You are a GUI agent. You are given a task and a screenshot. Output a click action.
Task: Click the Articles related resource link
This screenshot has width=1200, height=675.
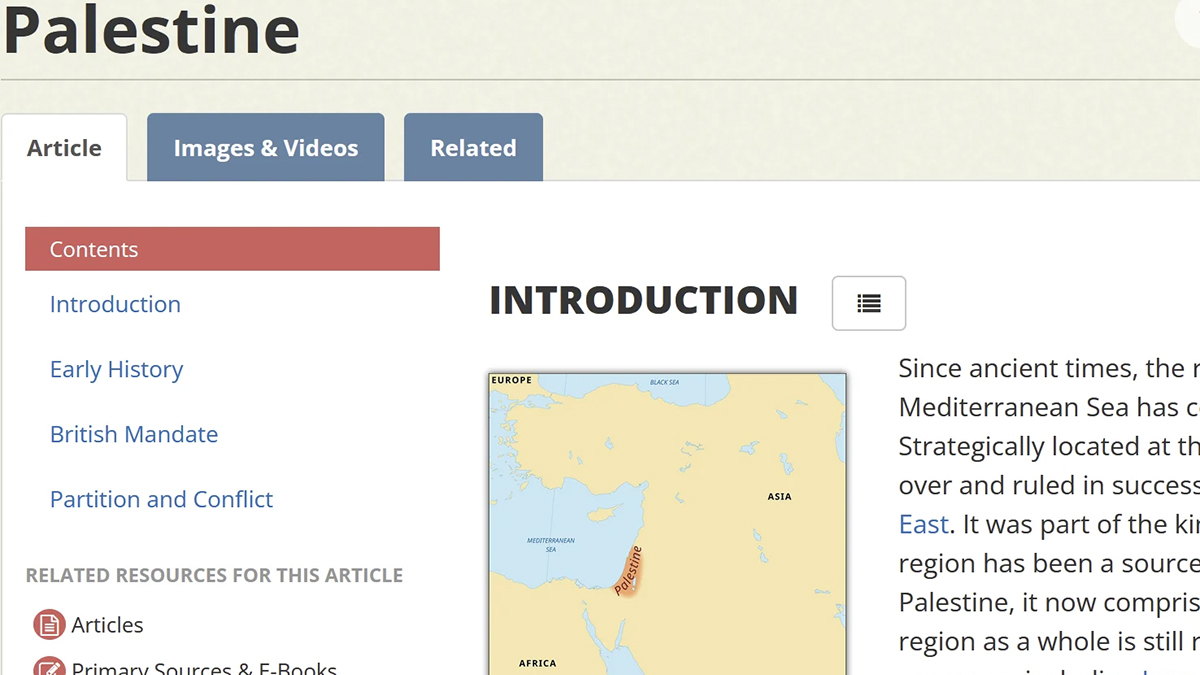pyautogui.click(x=107, y=625)
